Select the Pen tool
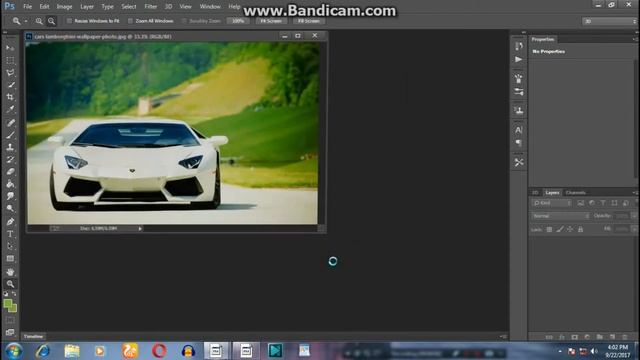 10,222
